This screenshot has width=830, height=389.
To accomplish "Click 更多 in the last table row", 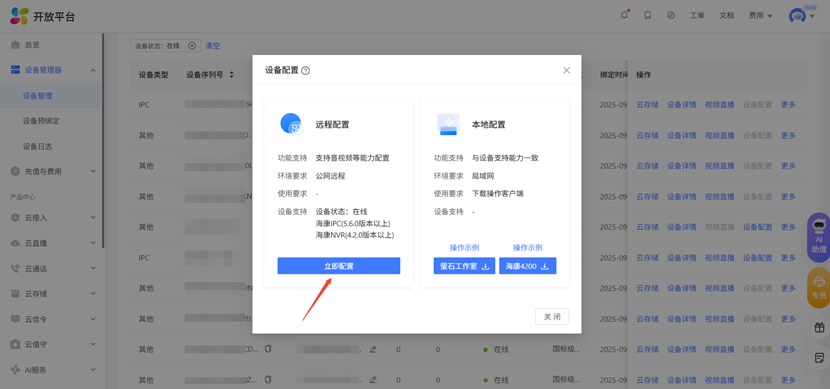I will pos(788,380).
